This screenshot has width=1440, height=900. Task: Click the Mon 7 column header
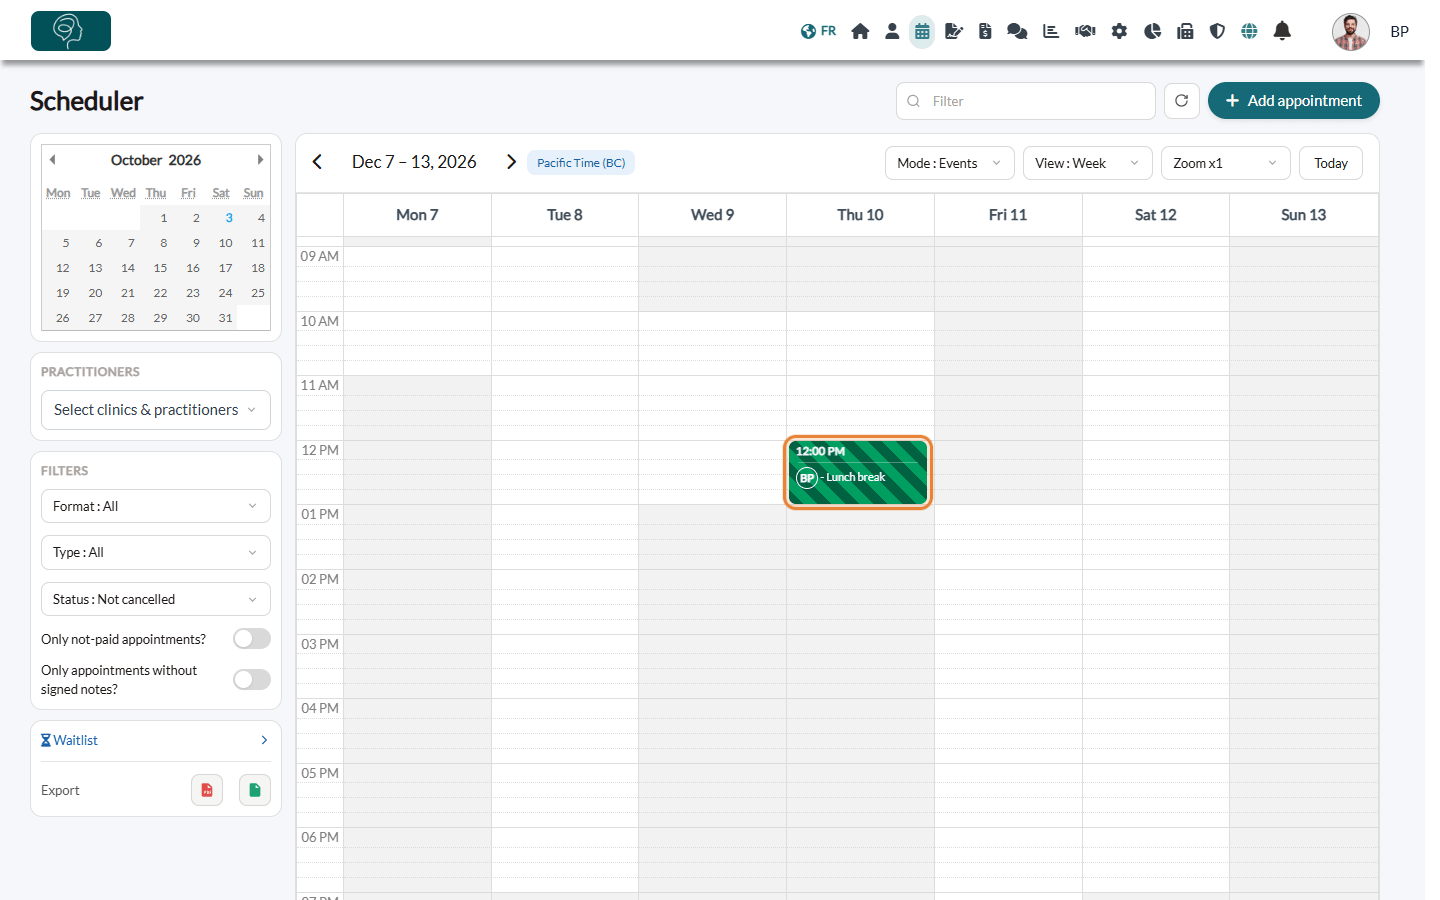[417, 215]
